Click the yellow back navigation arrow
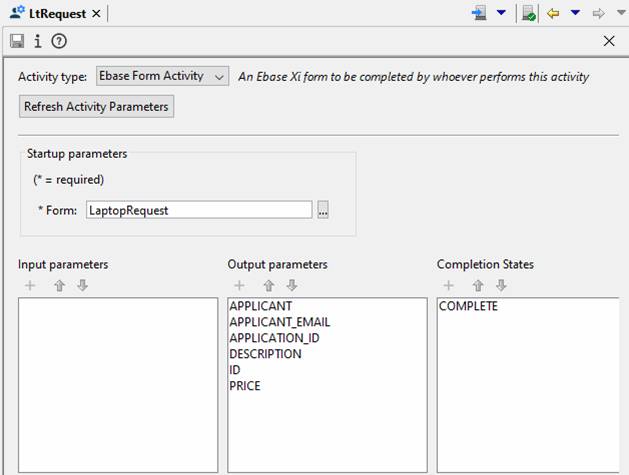The image size is (629, 475). point(552,13)
